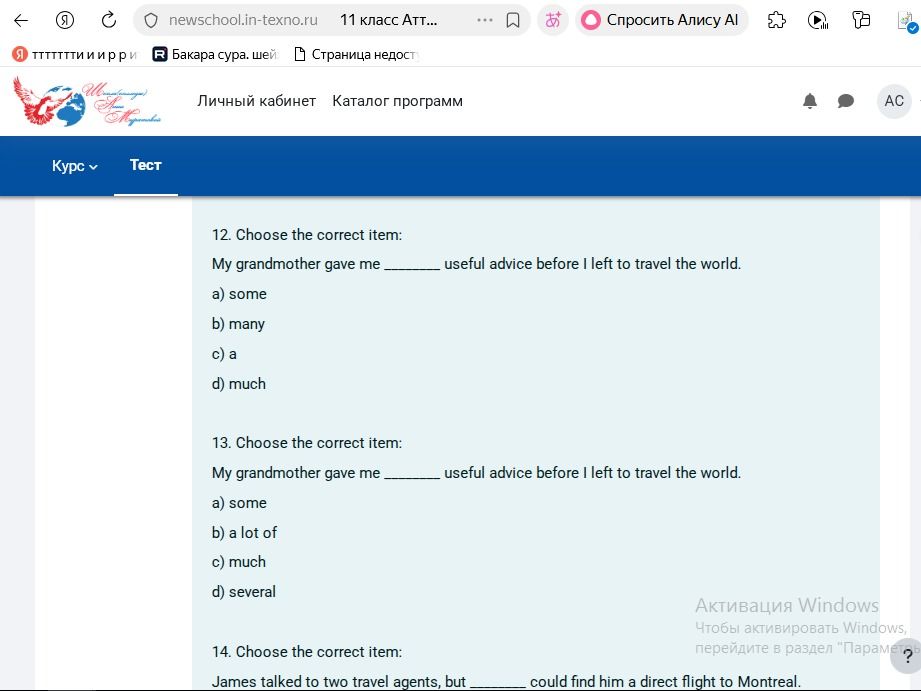Open notifications bell icon
The width and height of the screenshot is (921, 691).
(x=809, y=101)
